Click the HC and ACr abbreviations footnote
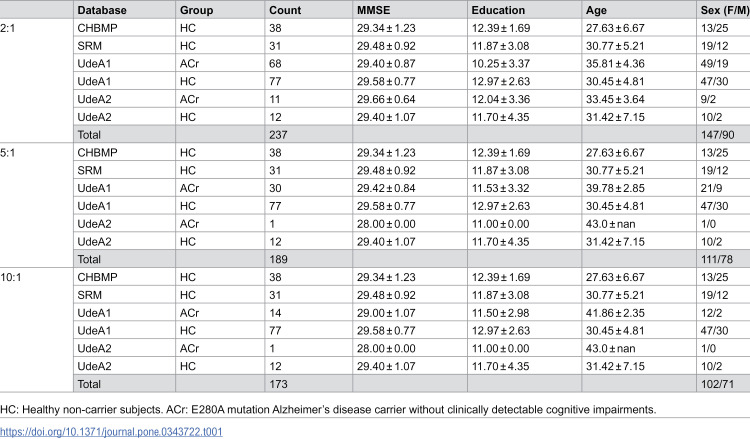The width and height of the screenshot is (750, 439). point(328,410)
